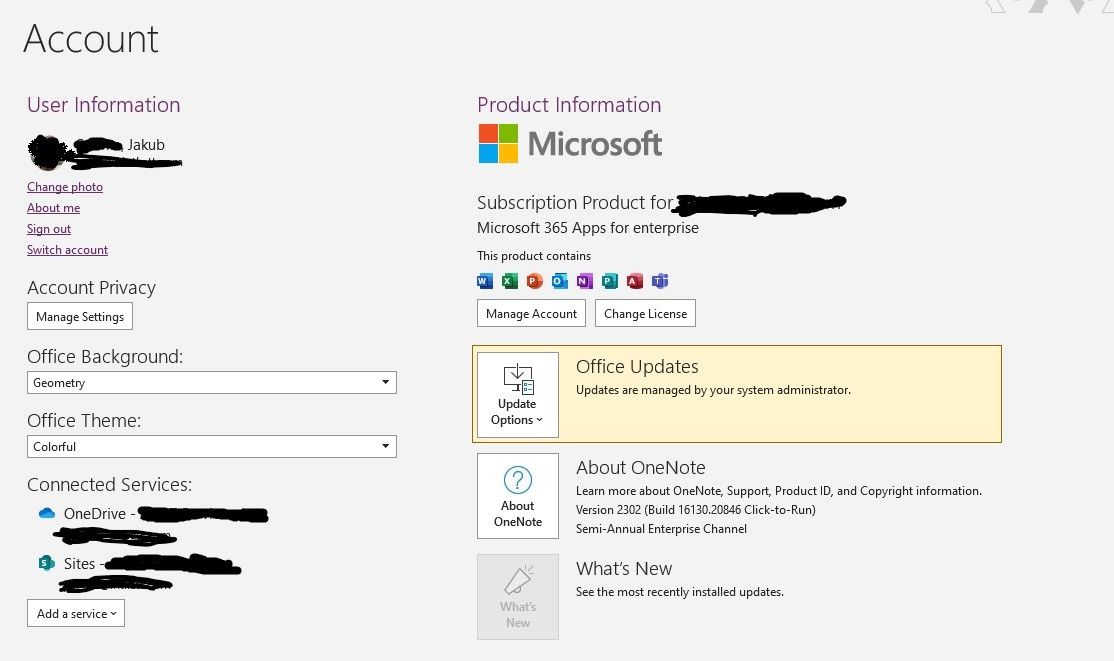Open the Office Theme dropdown

(212, 446)
